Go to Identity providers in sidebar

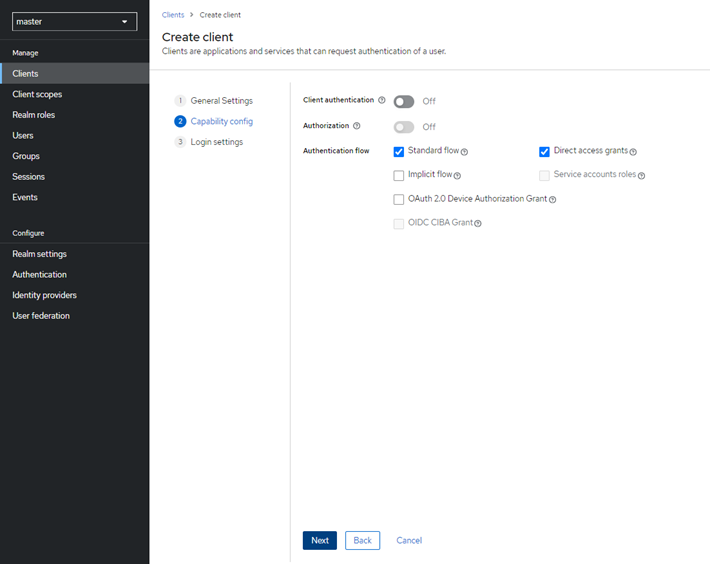tap(44, 295)
